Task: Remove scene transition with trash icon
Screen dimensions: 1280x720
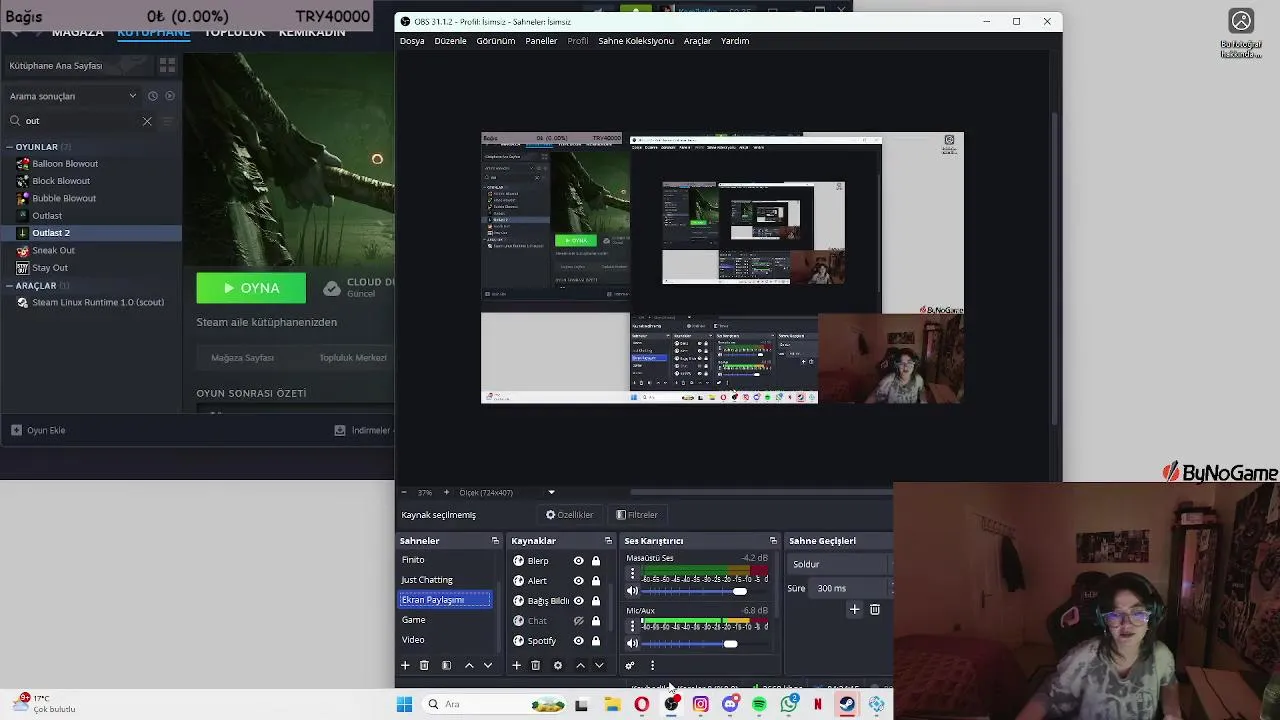Action: (x=875, y=609)
